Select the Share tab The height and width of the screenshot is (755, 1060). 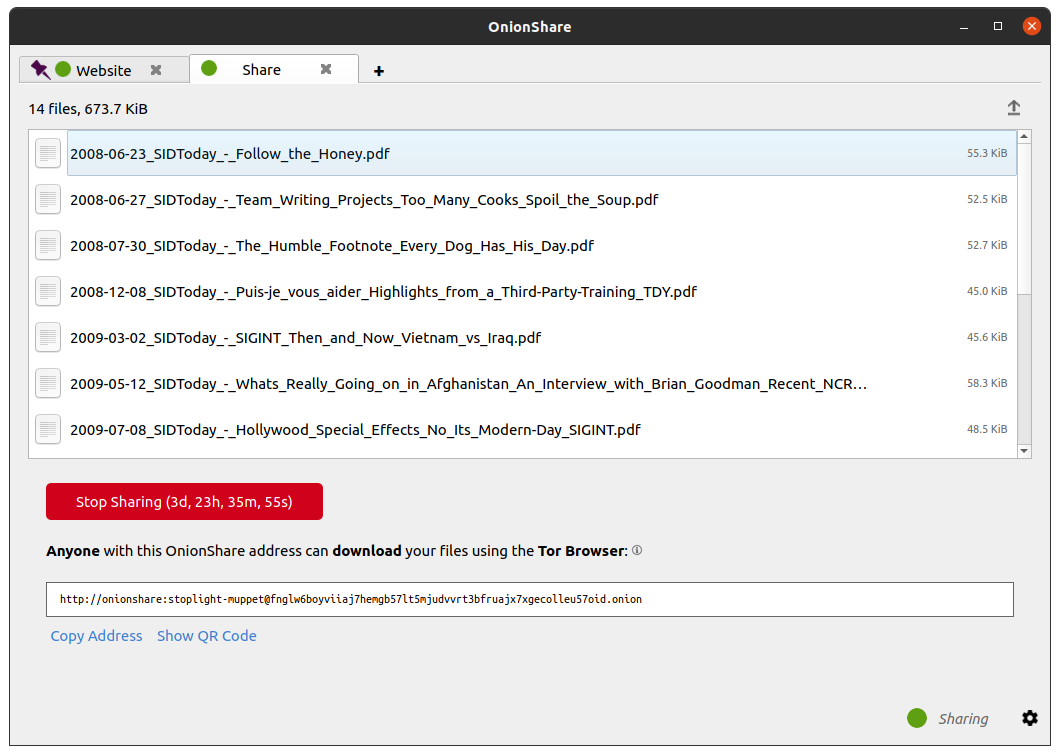[274, 69]
